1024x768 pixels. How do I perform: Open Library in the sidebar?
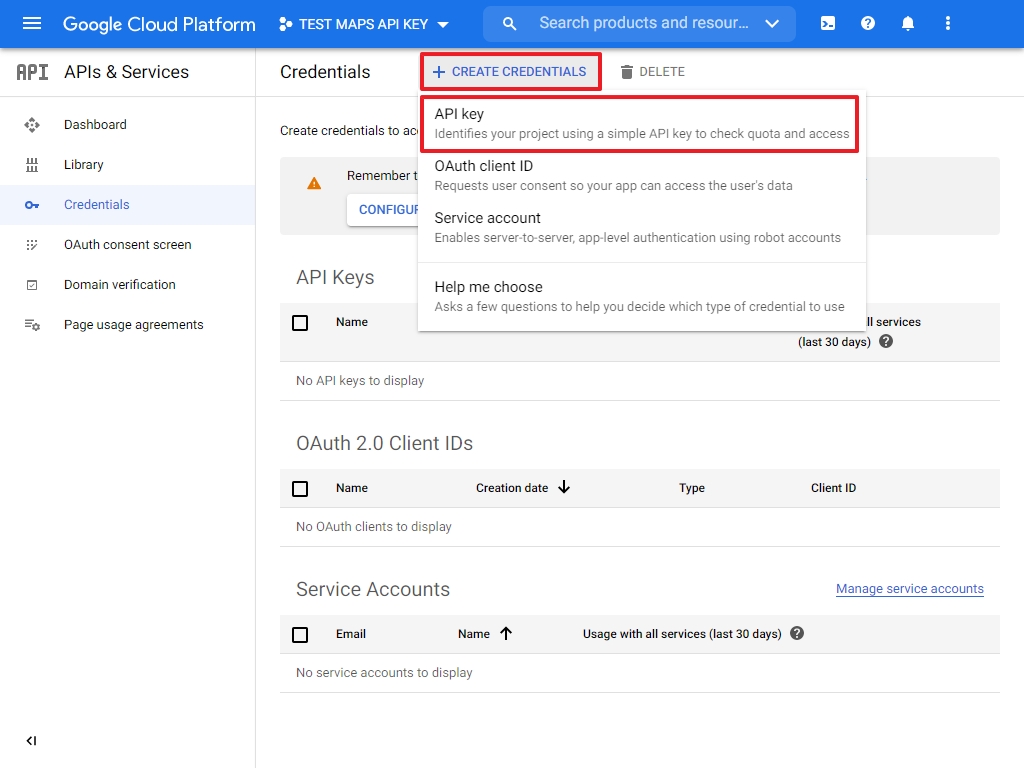pyautogui.click(x=84, y=165)
